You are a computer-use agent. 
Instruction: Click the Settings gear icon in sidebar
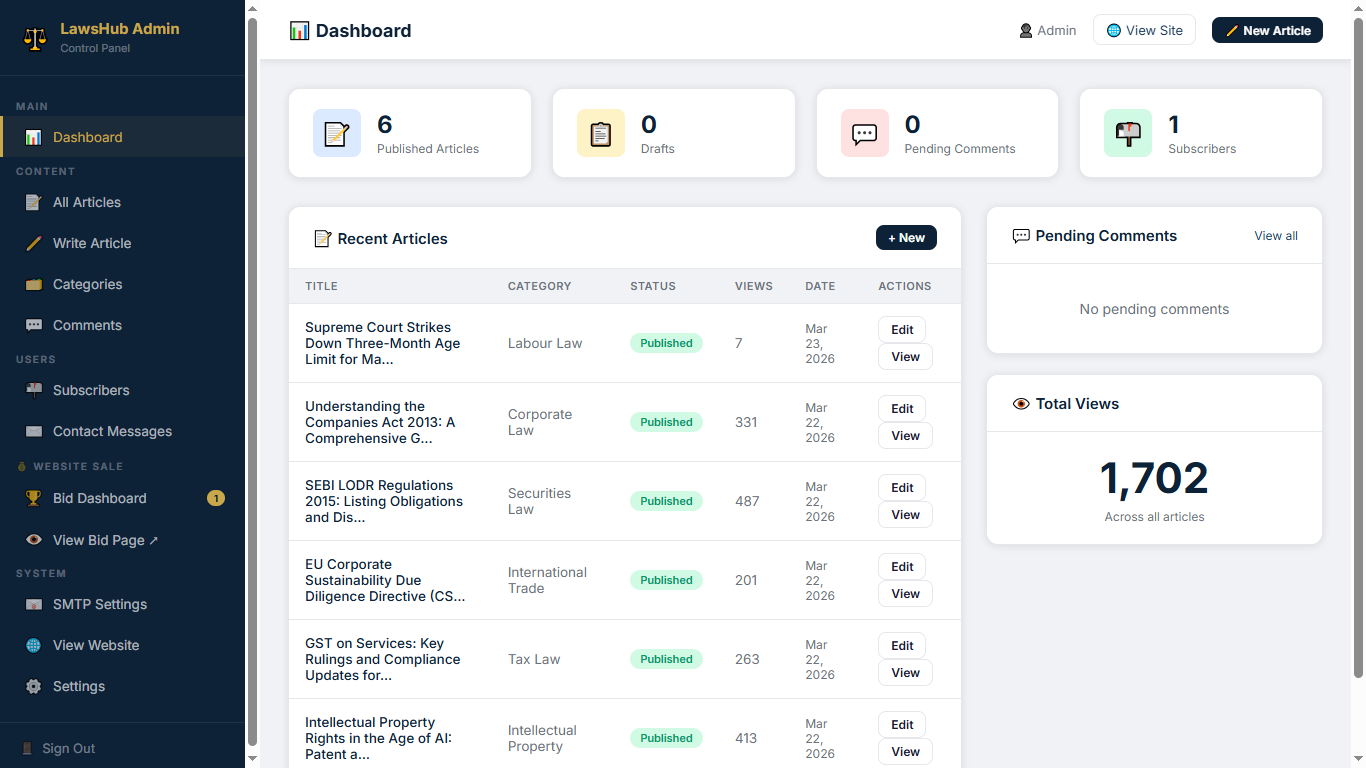tap(34, 687)
